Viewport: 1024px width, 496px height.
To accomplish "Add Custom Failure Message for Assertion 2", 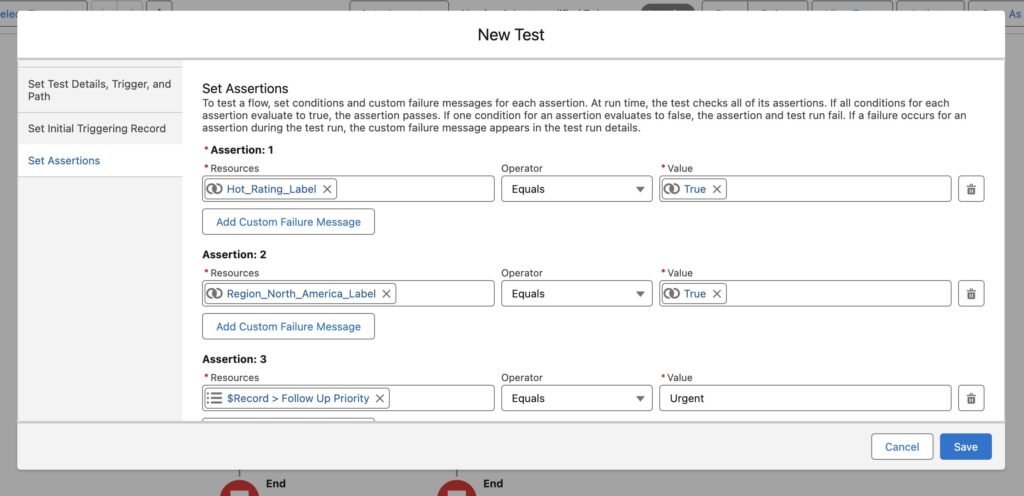I will 288,326.
